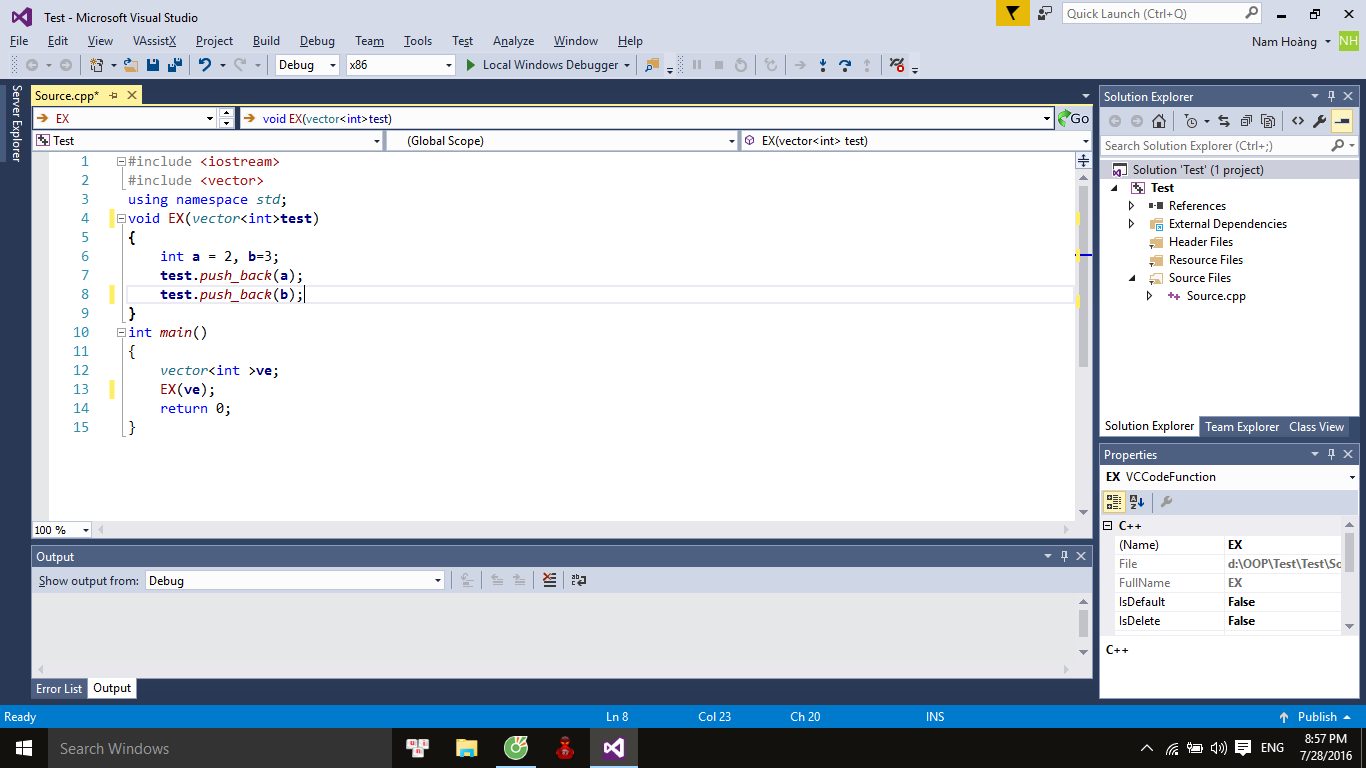Image resolution: width=1366 pixels, height=768 pixels.
Task: Open Solution Explorer Properties wrench icon
Action: coord(1319,121)
